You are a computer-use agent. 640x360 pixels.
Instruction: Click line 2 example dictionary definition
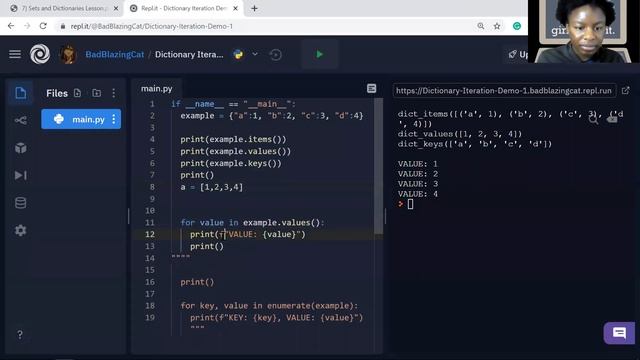(x=272, y=116)
